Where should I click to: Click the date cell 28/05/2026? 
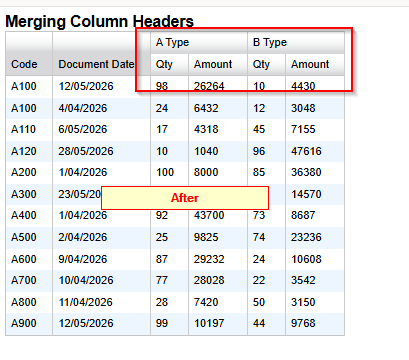(x=101, y=151)
